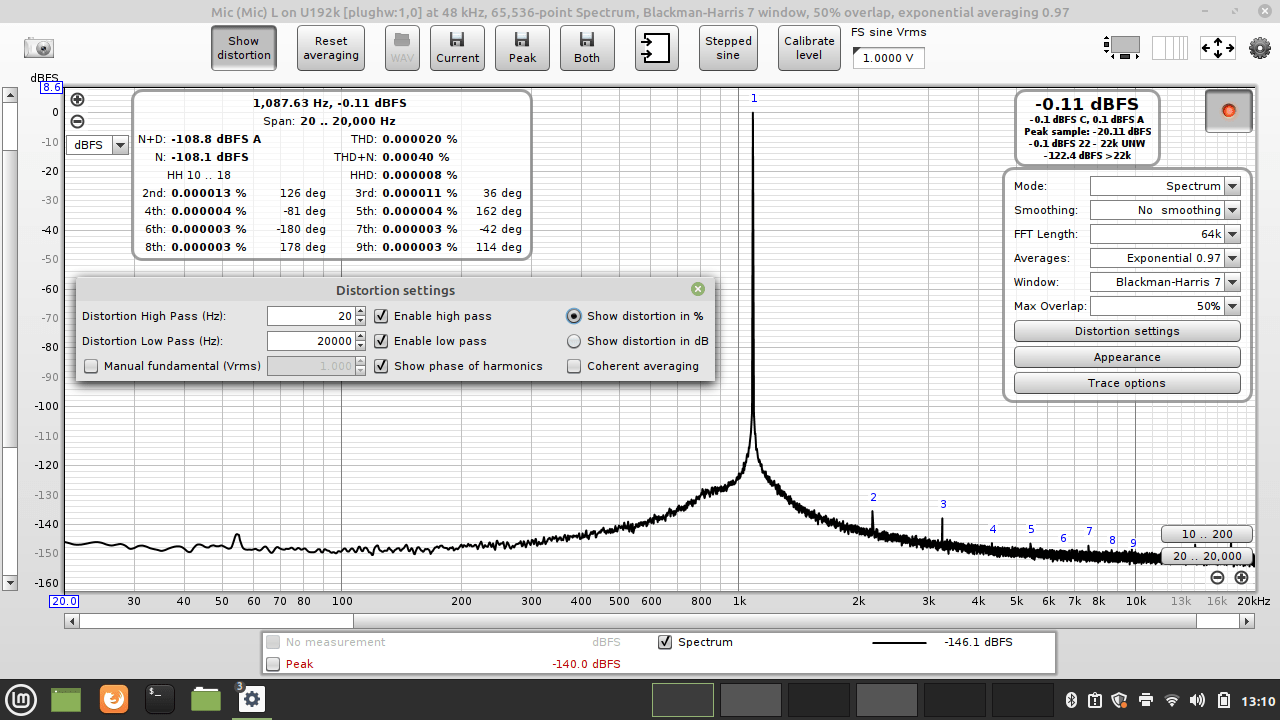1280x720 pixels.
Task: Open the Terminal from the taskbar
Action: tap(160, 699)
